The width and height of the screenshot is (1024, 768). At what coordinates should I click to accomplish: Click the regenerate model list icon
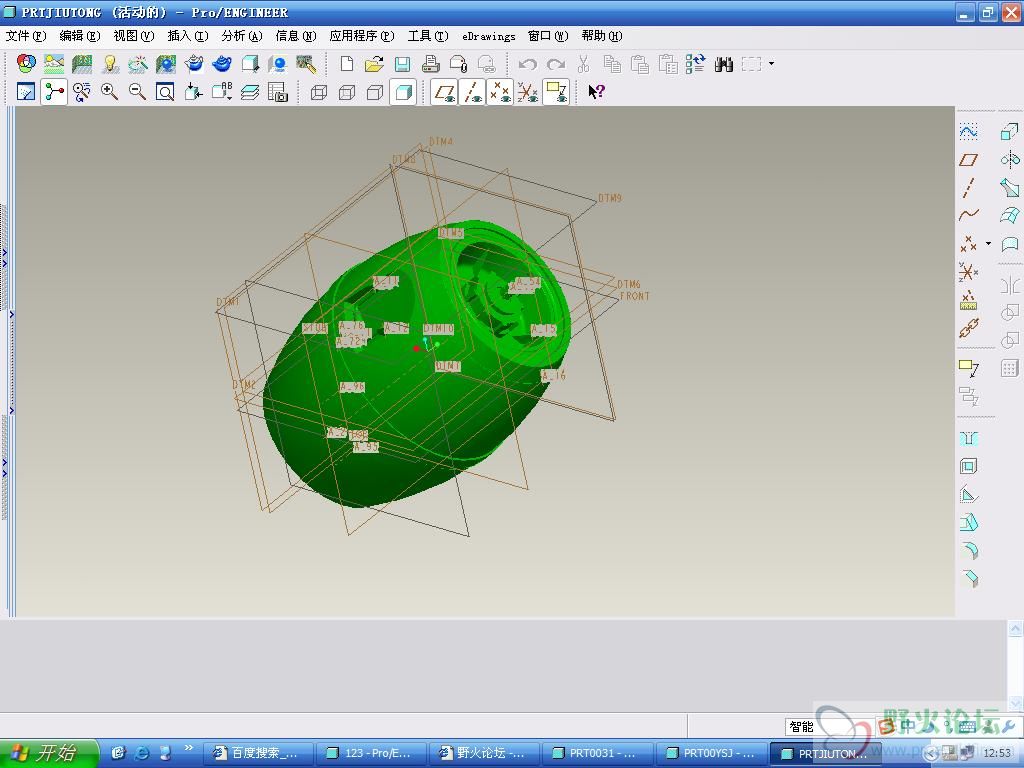pyautogui.click(x=696, y=64)
